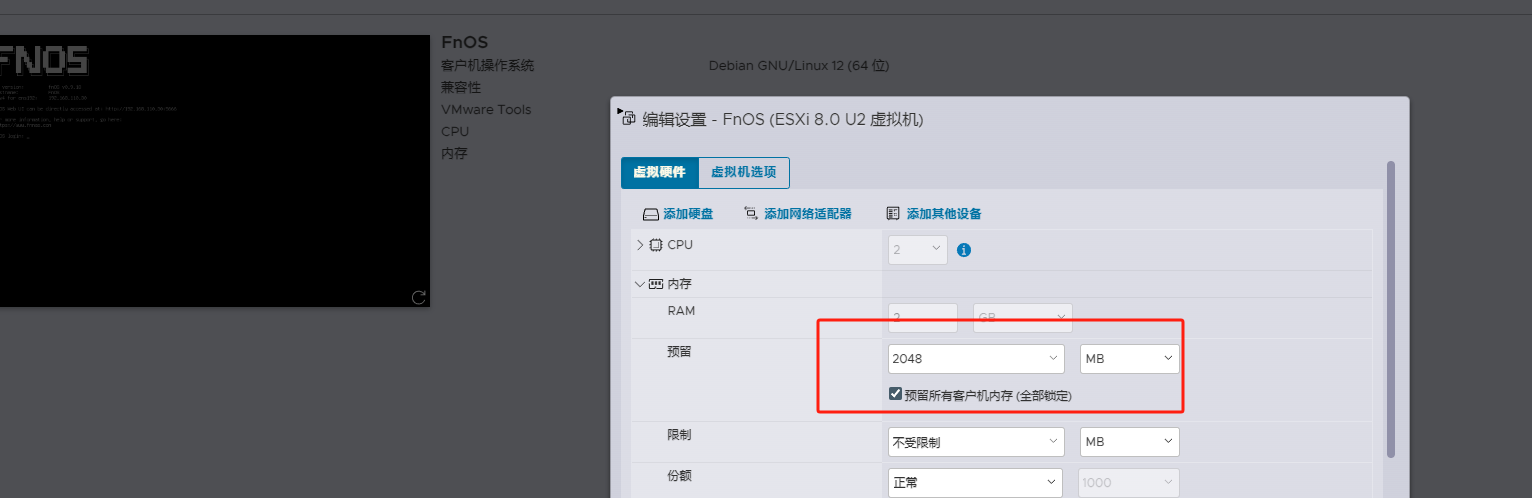Click the 预留 row label
Screen dimensions: 1532x498
click(679, 352)
